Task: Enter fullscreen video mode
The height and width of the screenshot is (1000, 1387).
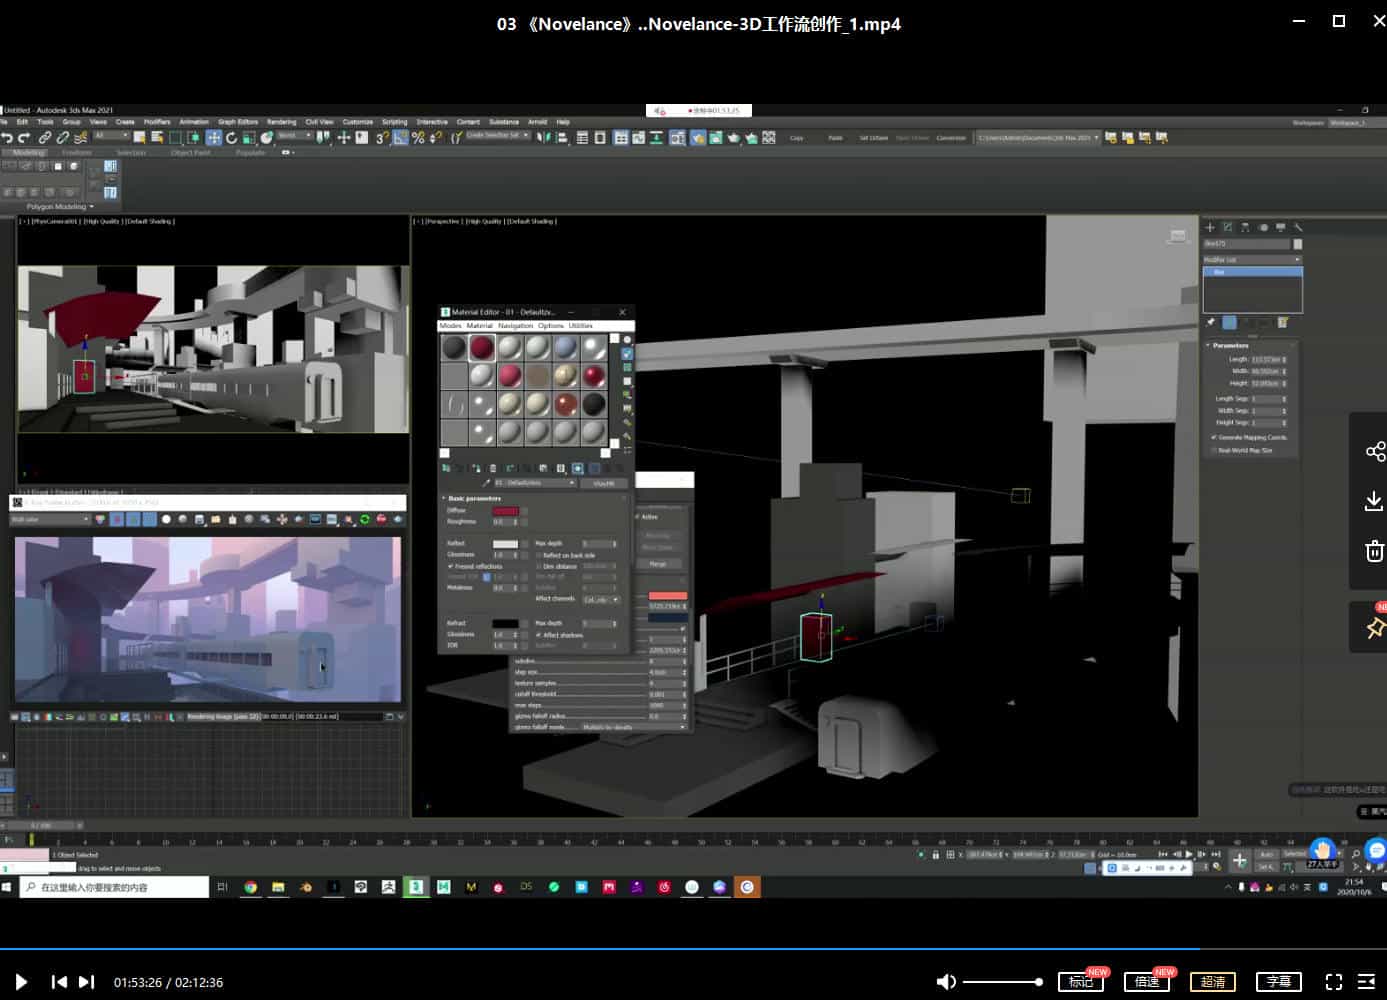Action: tap(1333, 982)
